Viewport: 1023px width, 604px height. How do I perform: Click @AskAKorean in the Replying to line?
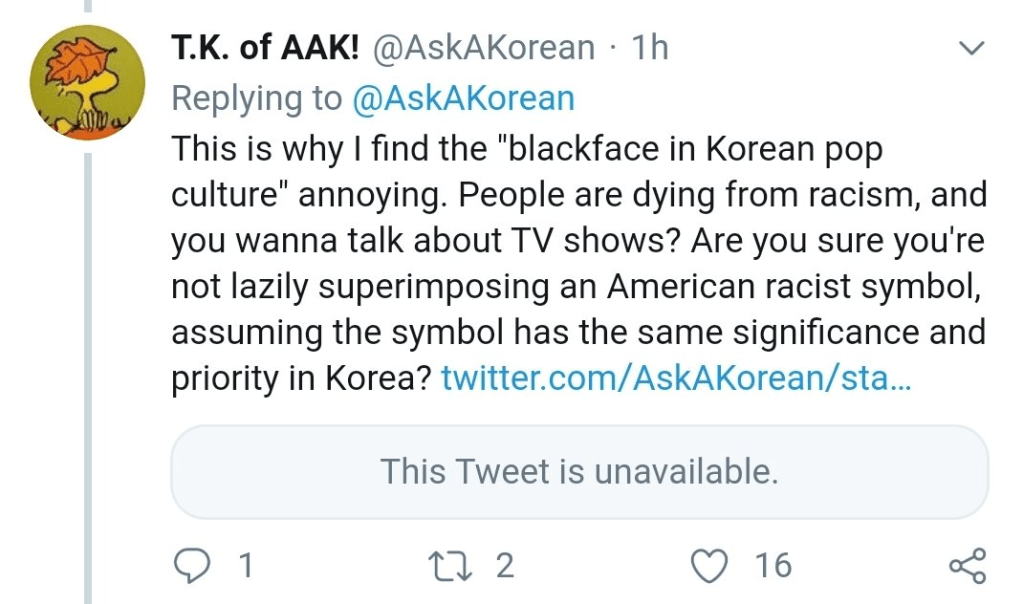(463, 98)
